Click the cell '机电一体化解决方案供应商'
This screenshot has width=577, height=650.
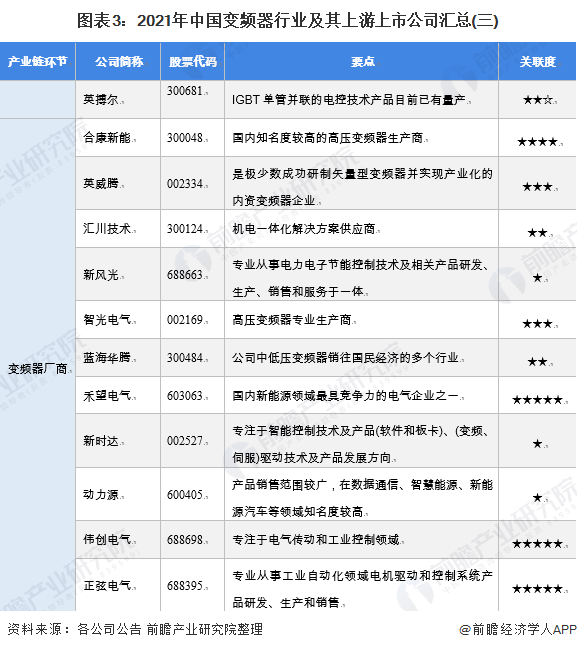pos(303,229)
